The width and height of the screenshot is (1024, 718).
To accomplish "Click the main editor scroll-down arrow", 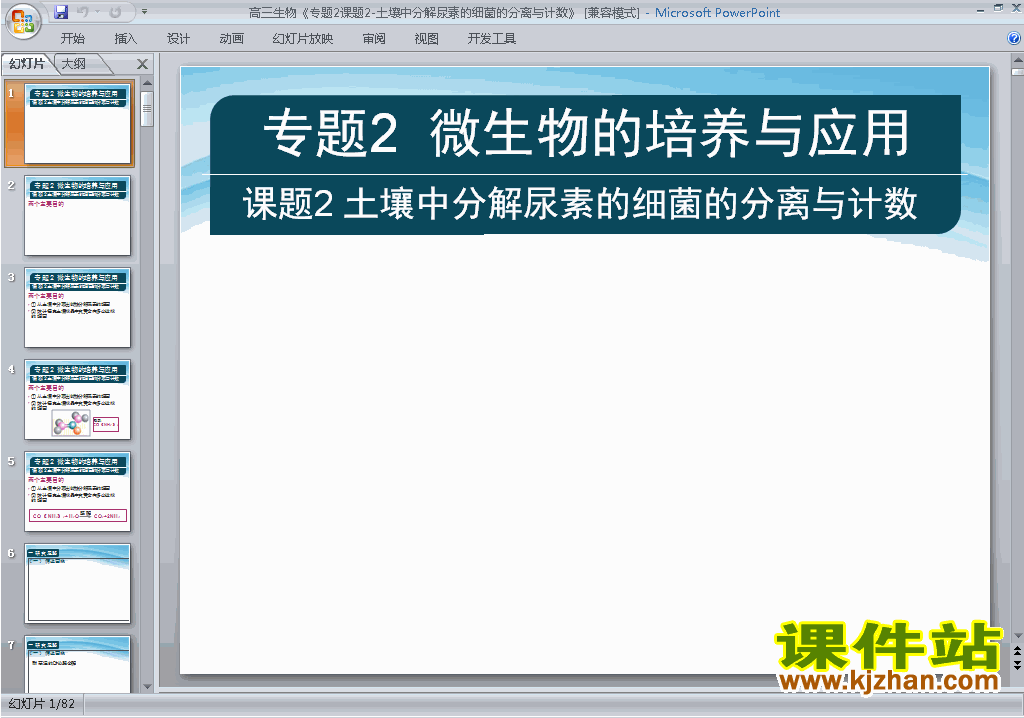I will coord(1017,636).
